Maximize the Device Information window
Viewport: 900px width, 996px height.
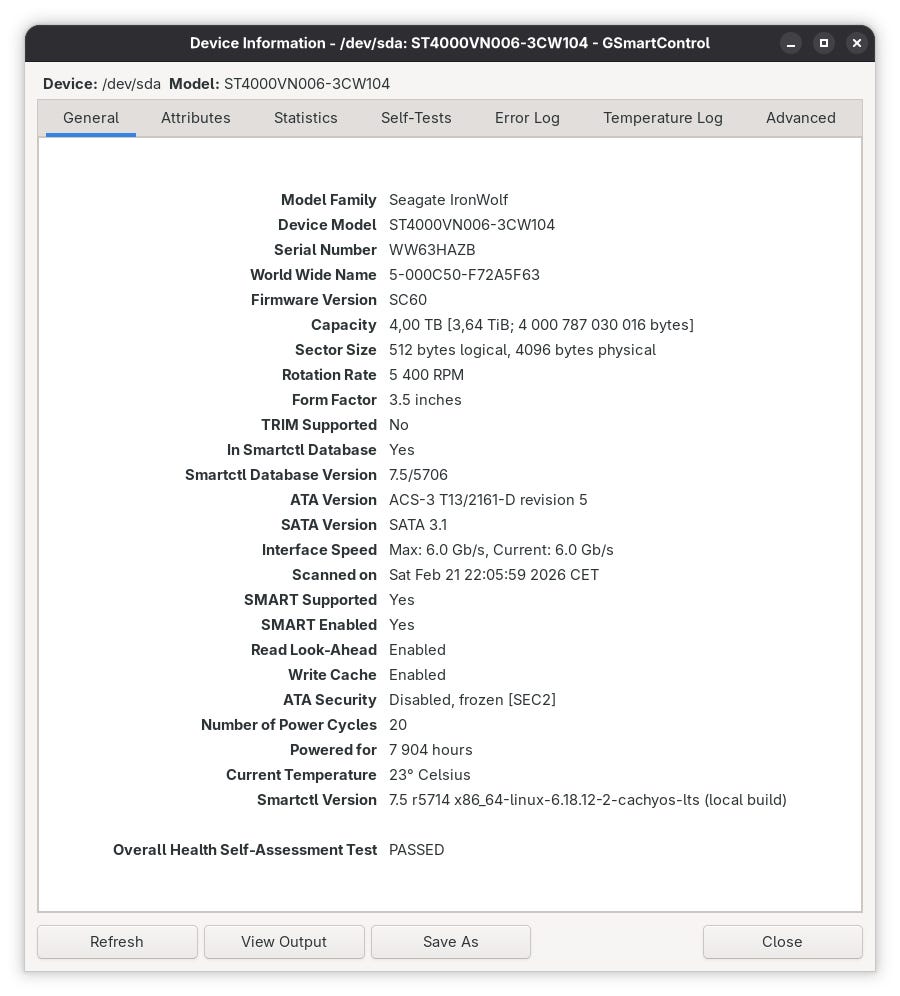824,43
